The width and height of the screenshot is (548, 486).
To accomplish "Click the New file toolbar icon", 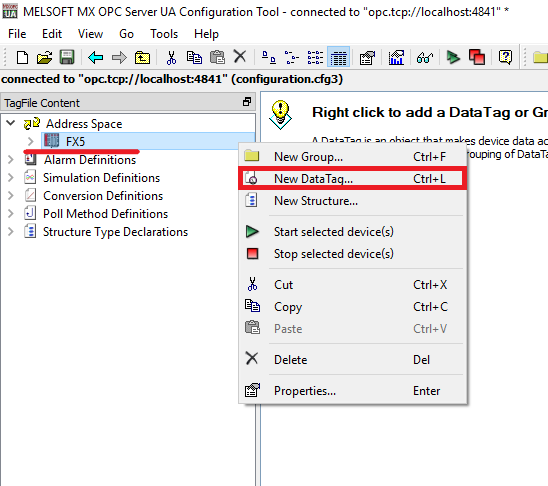I will pyautogui.click(x=22, y=57).
